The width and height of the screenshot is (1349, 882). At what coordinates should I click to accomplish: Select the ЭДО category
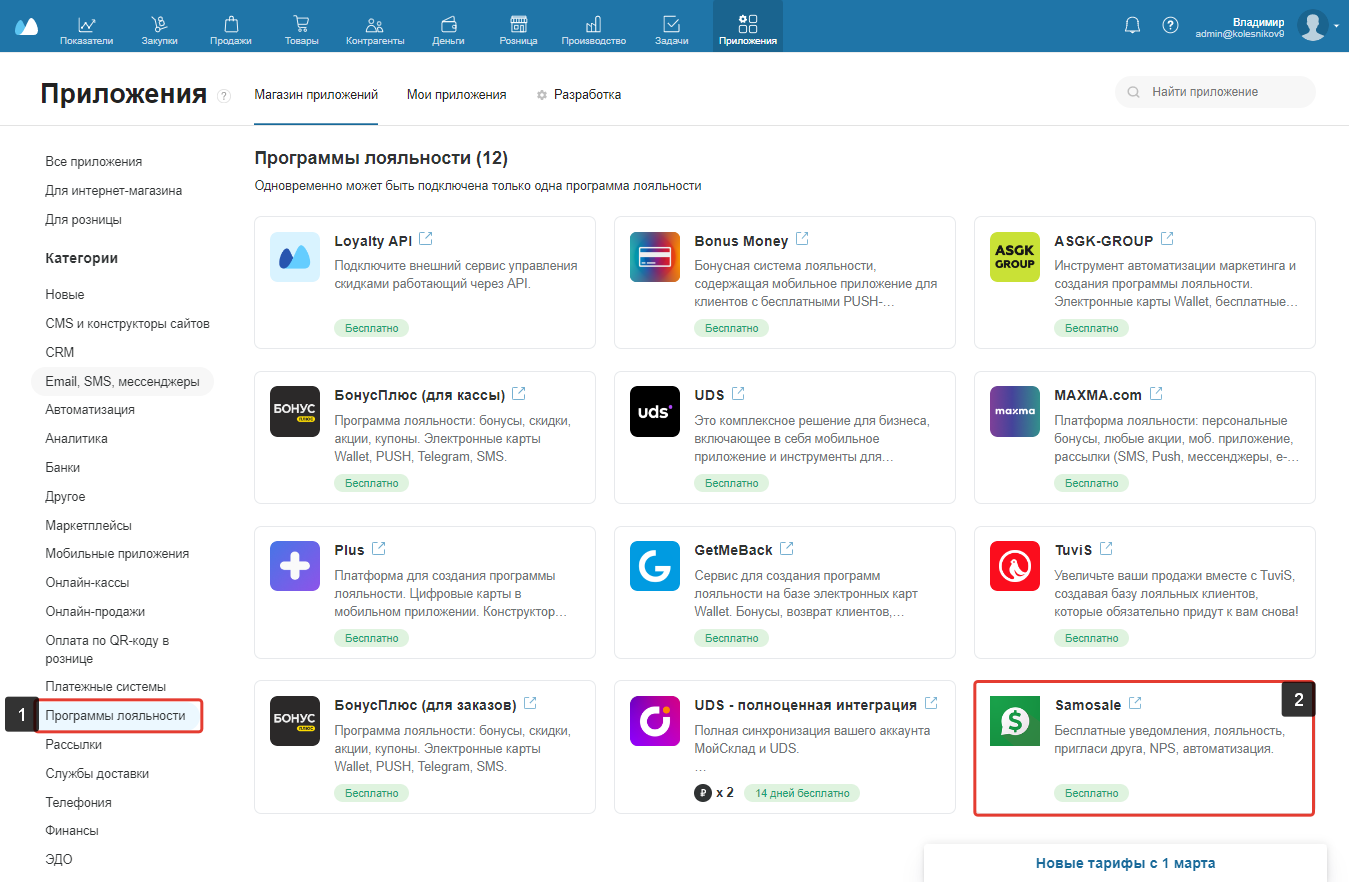point(59,859)
